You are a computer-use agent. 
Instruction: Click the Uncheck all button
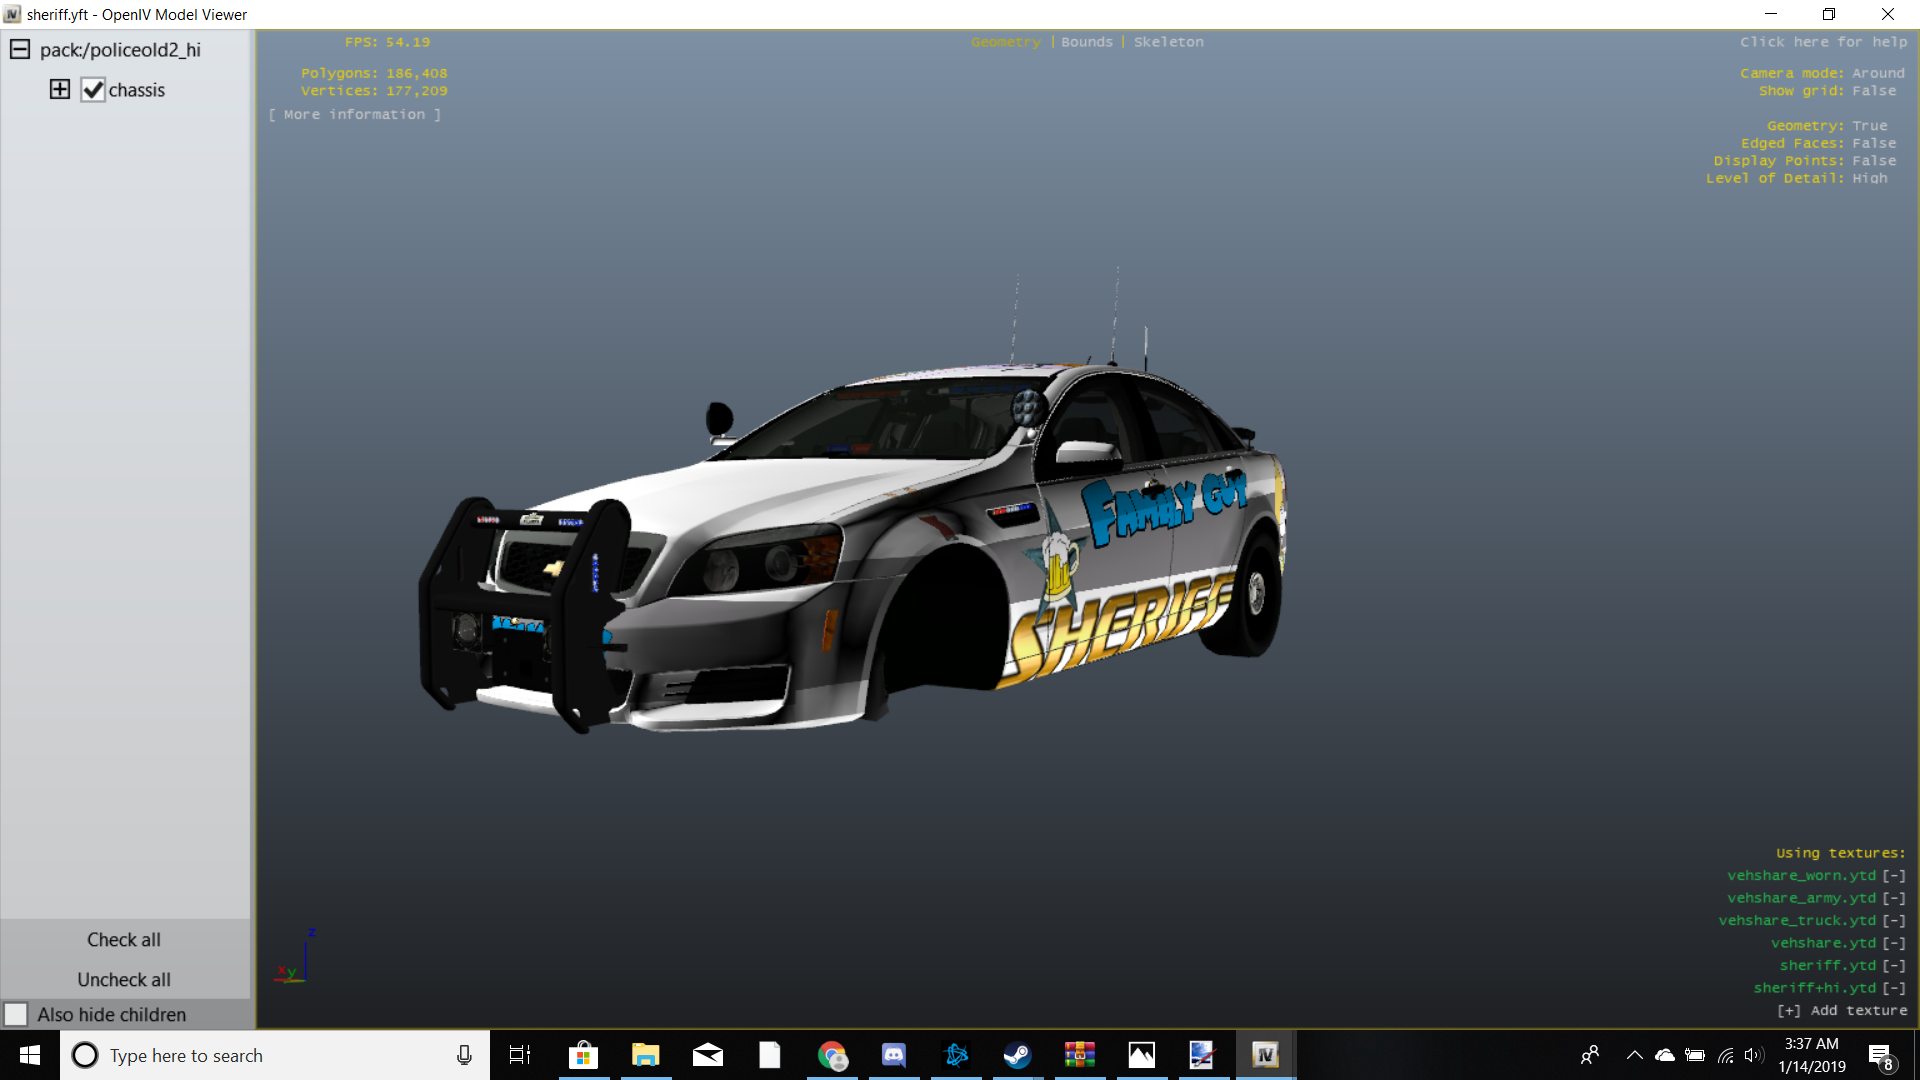pos(124,980)
